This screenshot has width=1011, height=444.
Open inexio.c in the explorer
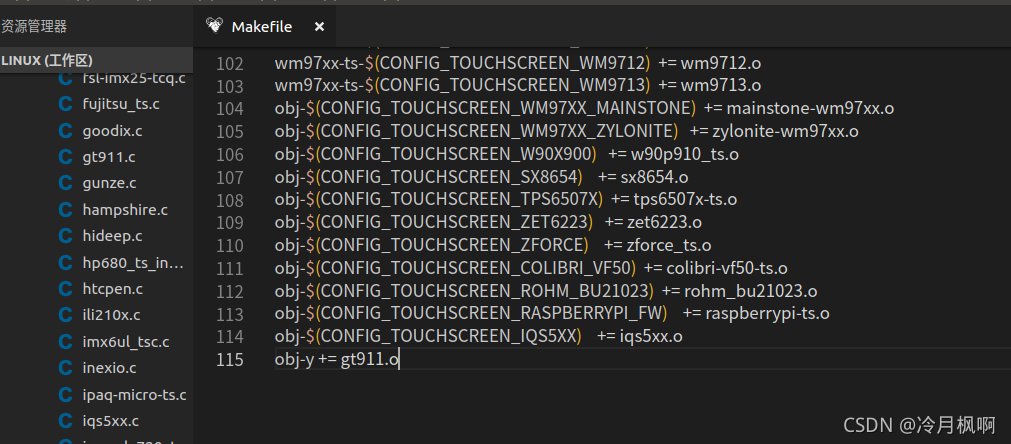110,368
